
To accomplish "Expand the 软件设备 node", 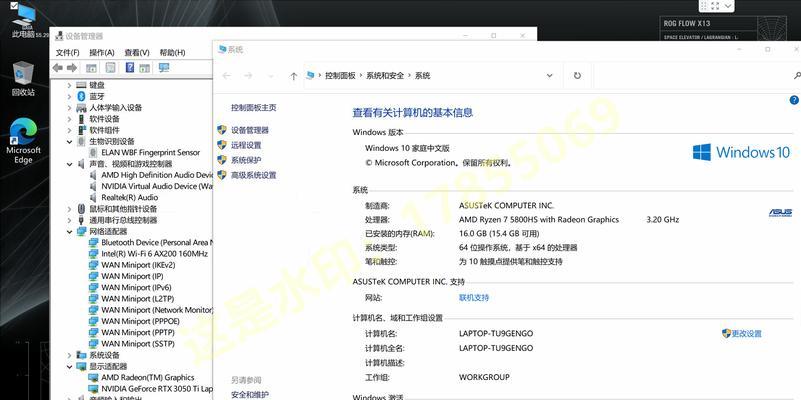I will [69, 119].
